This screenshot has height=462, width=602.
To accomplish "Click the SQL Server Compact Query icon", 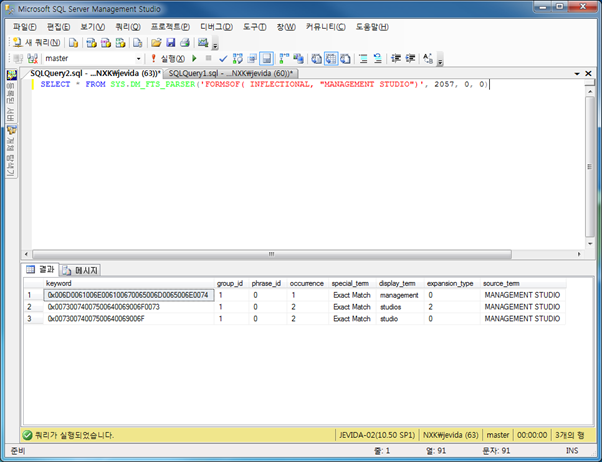I will (137, 43).
